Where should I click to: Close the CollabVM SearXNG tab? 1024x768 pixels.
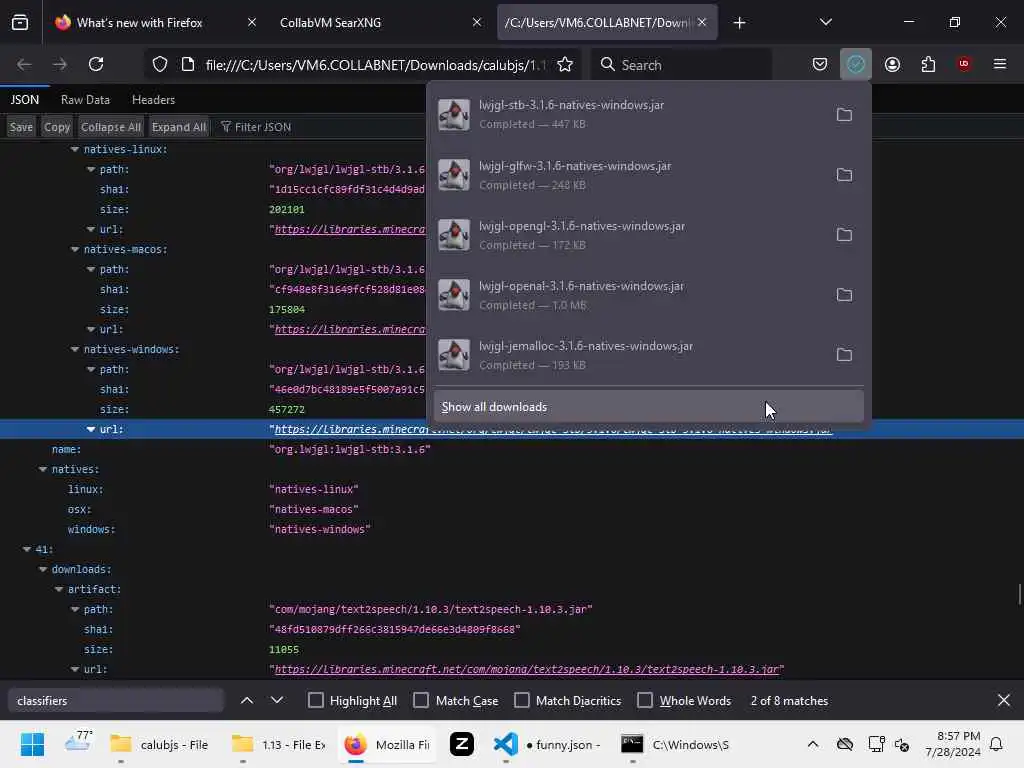[x=477, y=23]
